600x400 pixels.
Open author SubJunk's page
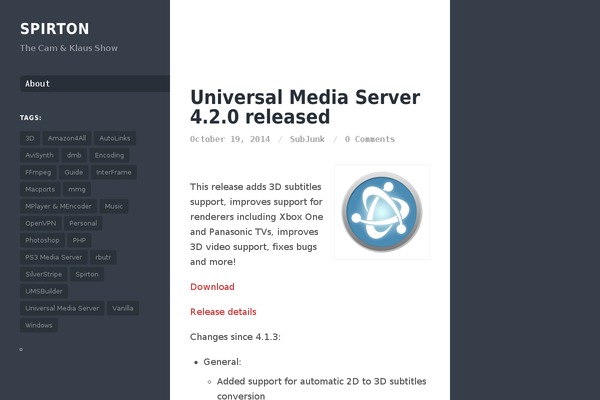307,139
